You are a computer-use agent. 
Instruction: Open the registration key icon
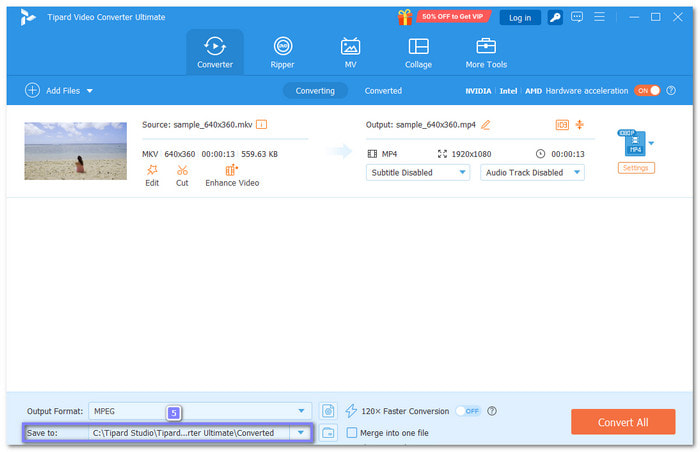555,17
